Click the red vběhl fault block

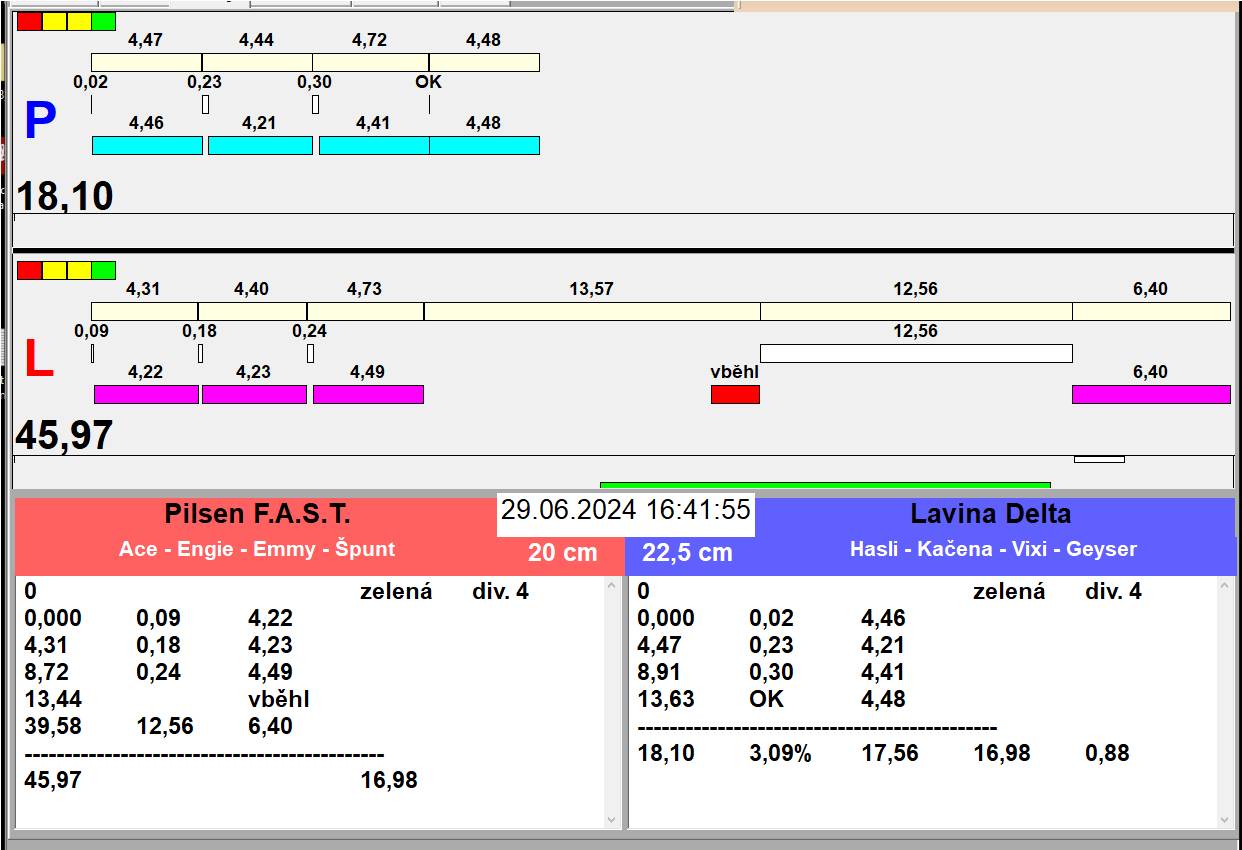[x=735, y=394]
